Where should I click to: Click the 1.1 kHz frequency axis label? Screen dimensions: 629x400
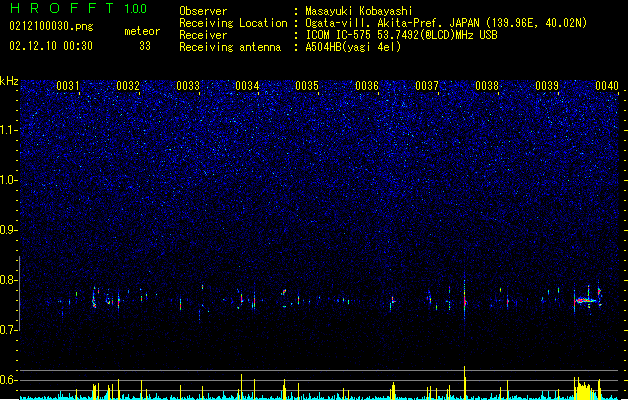pos(9,130)
